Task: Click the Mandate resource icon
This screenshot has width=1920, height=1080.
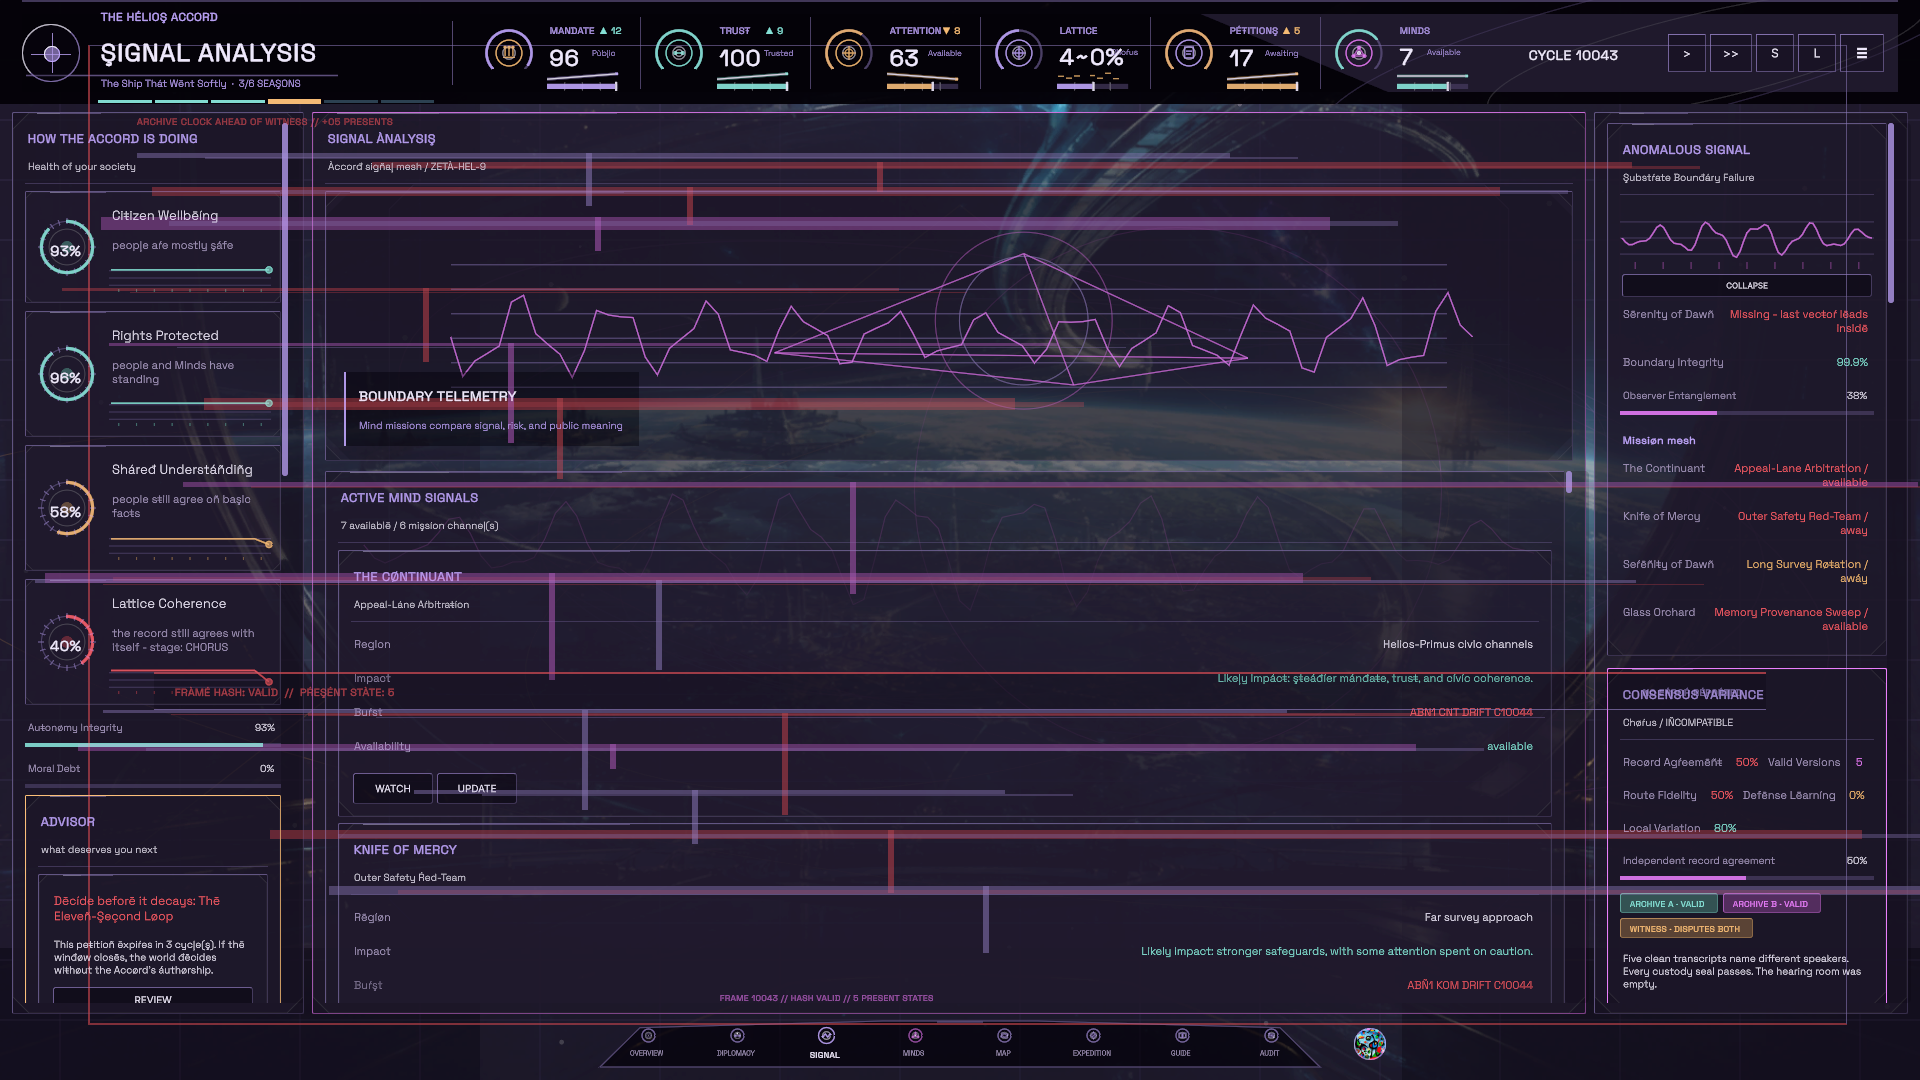Action: 508,52
